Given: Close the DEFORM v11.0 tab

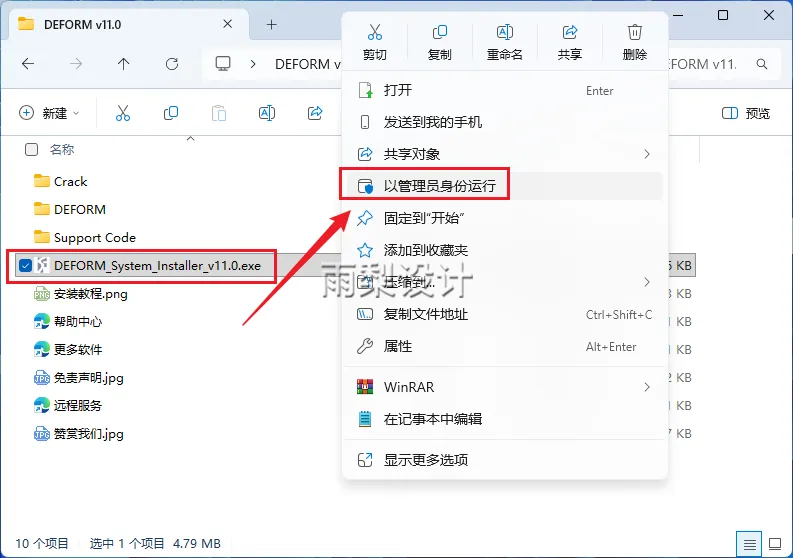Looking at the screenshot, I should click(228, 24).
